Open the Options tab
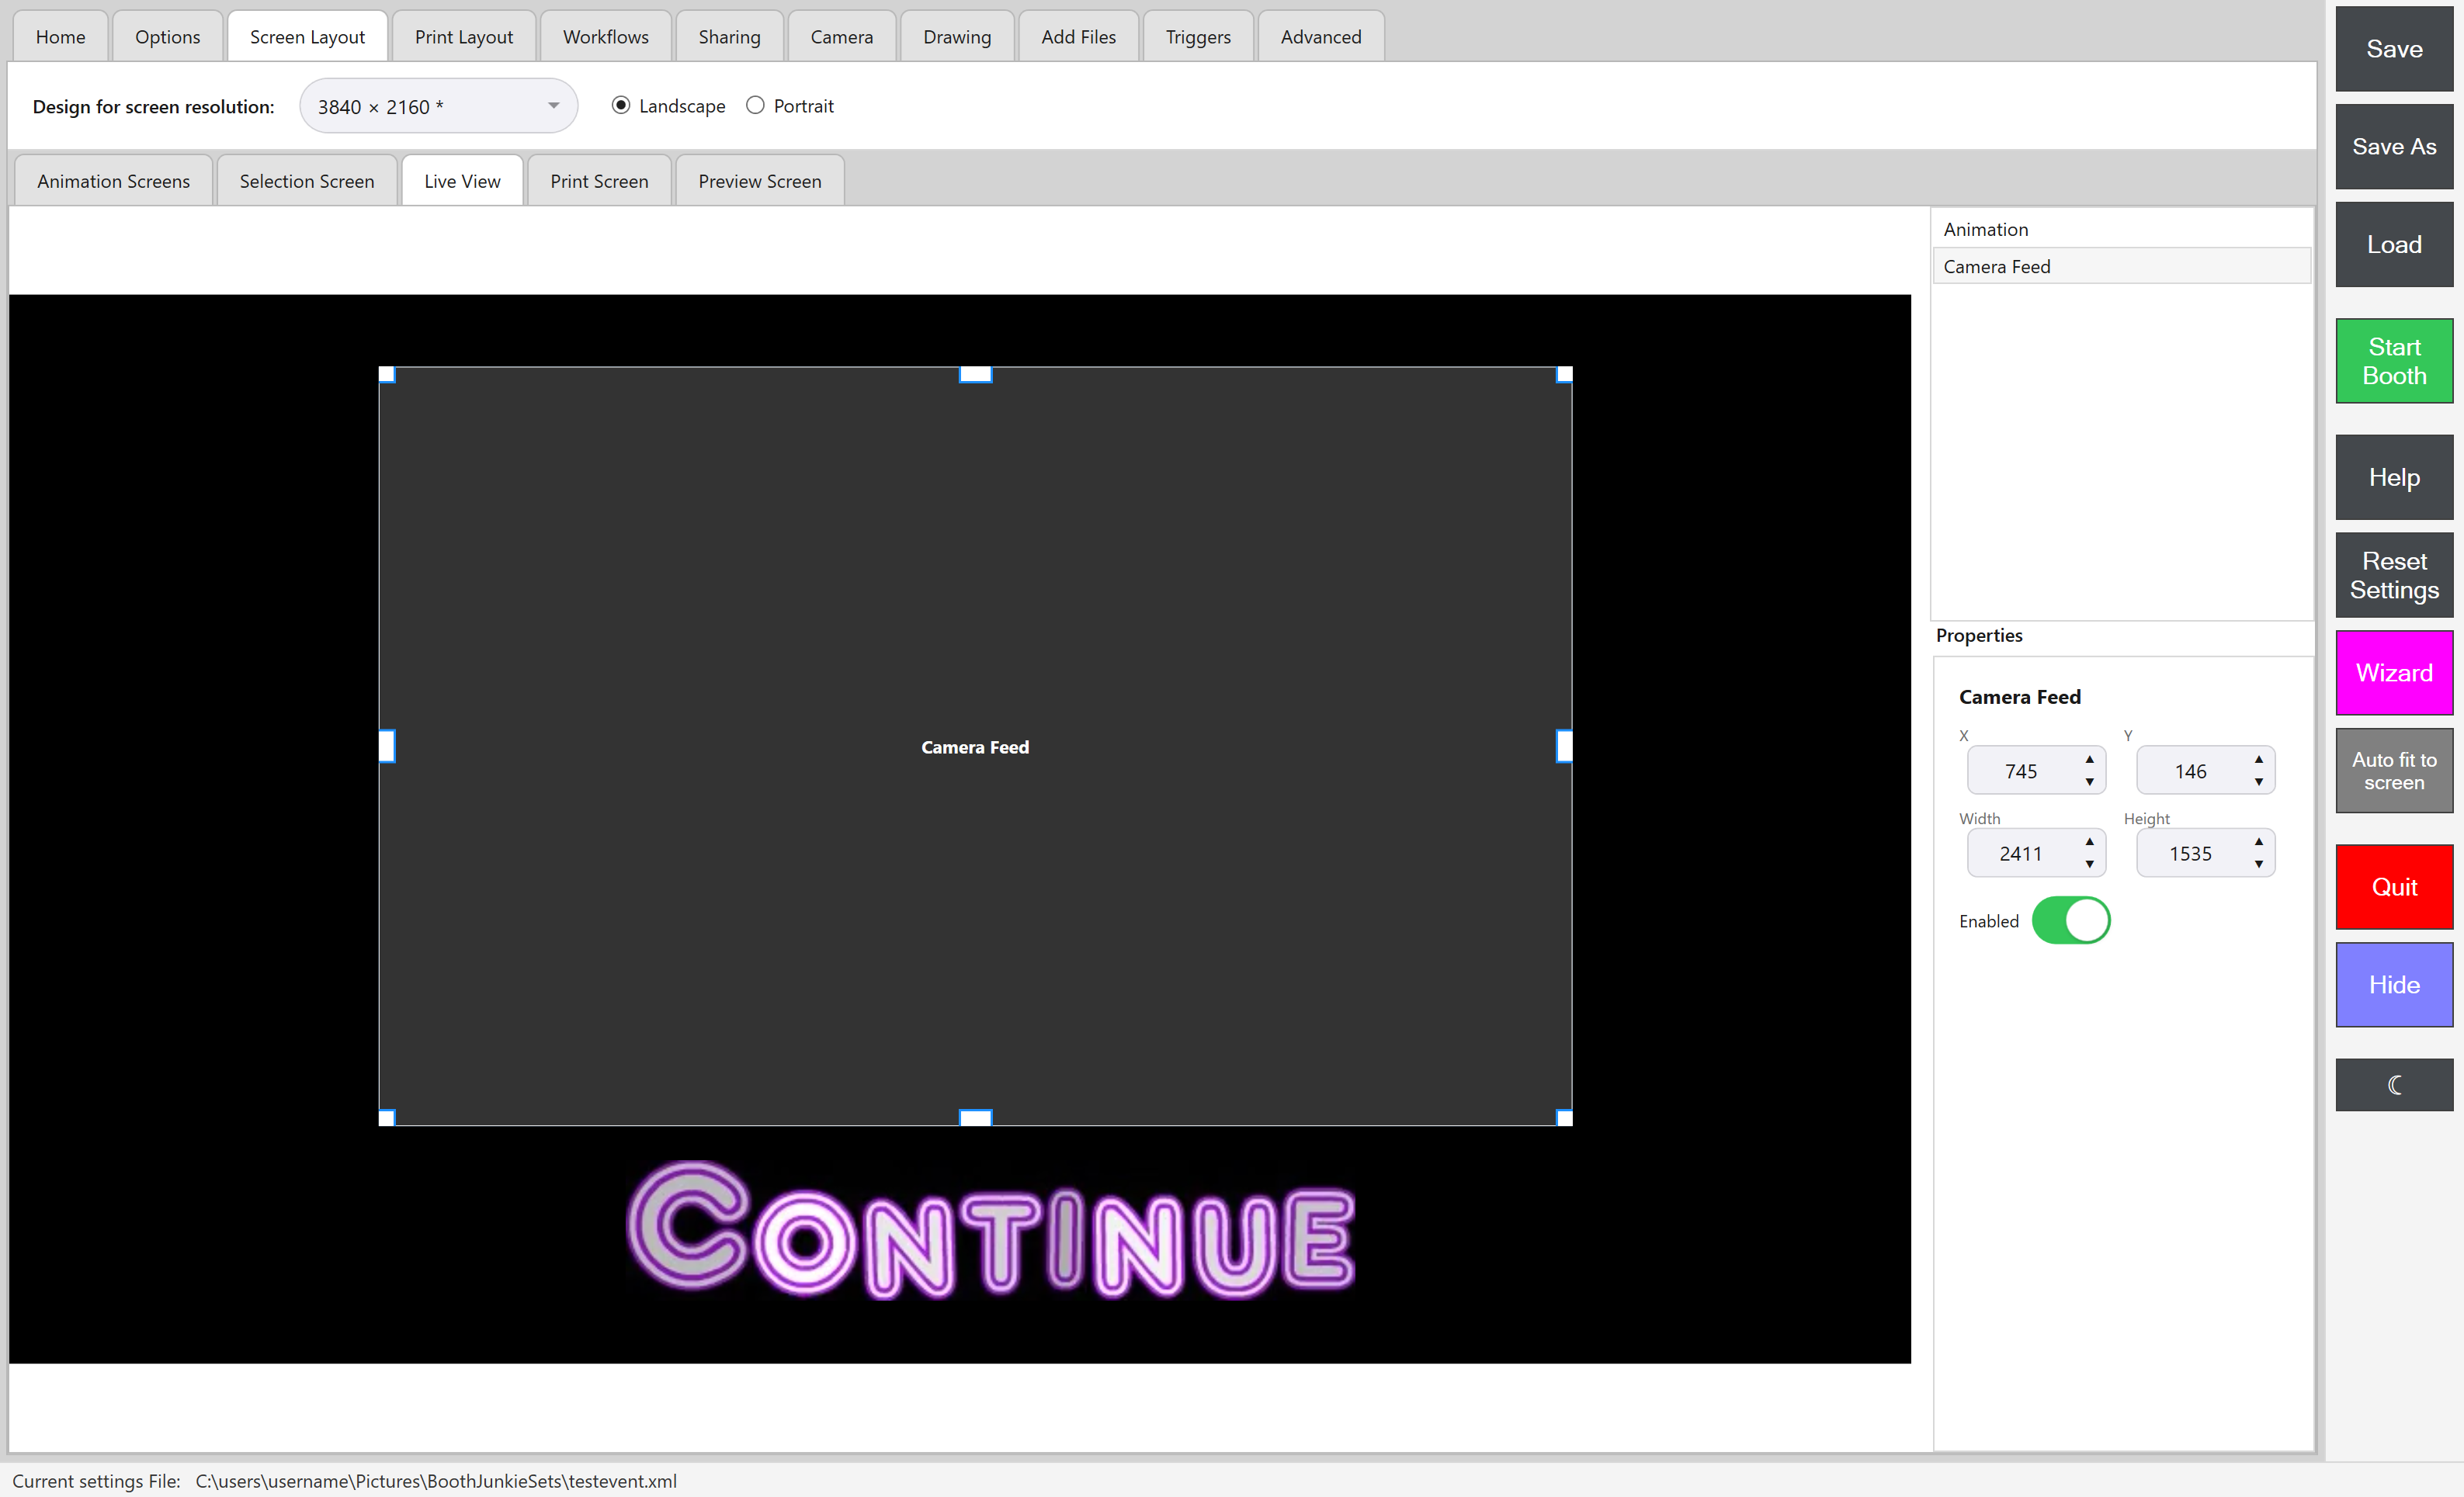This screenshot has height=1497, width=2464. pyautogui.click(x=167, y=37)
